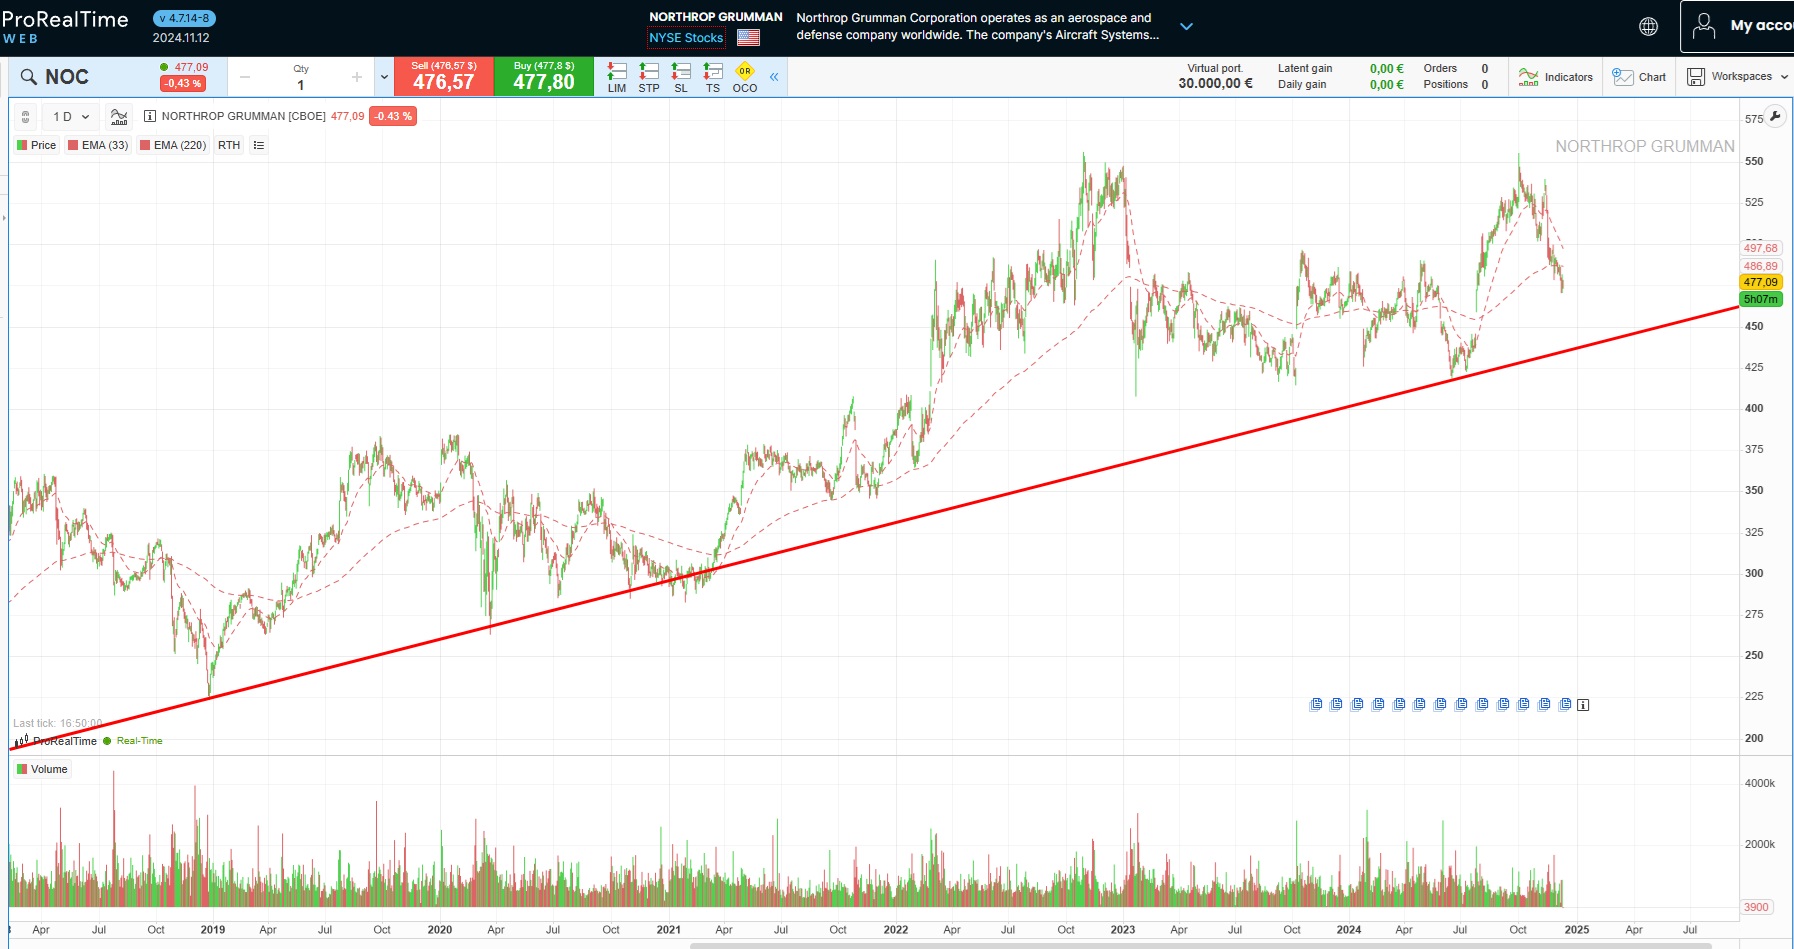Open the Indicators panel icon

[1556, 76]
